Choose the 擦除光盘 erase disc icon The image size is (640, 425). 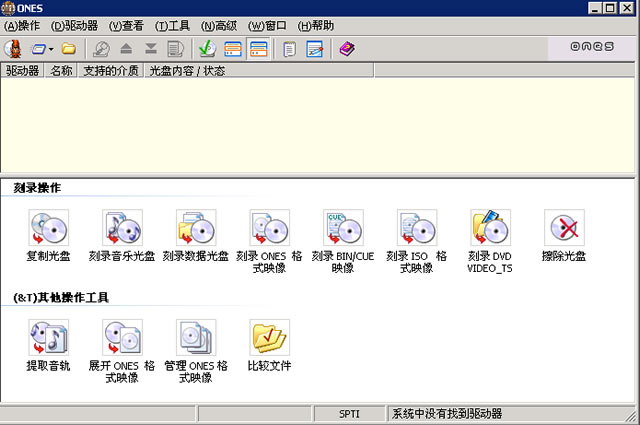pos(564,228)
